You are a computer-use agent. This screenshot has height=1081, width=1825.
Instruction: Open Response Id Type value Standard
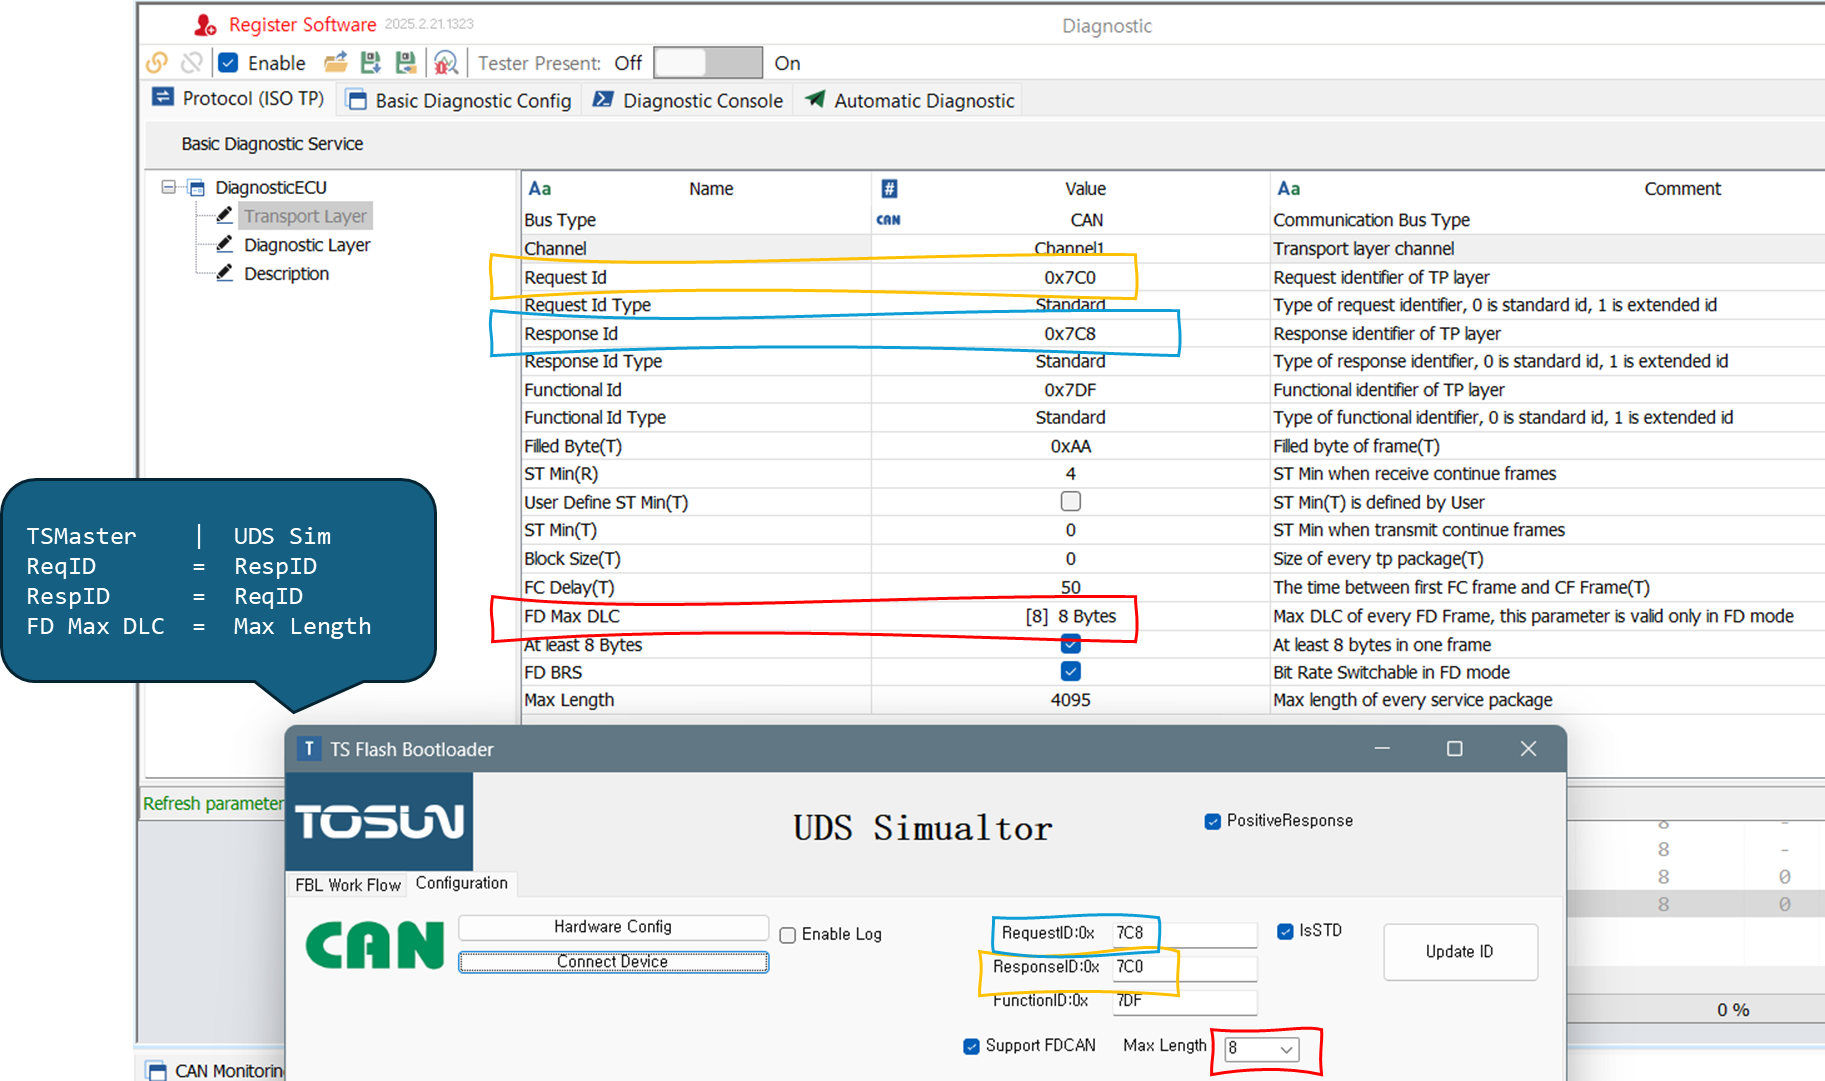click(1071, 361)
